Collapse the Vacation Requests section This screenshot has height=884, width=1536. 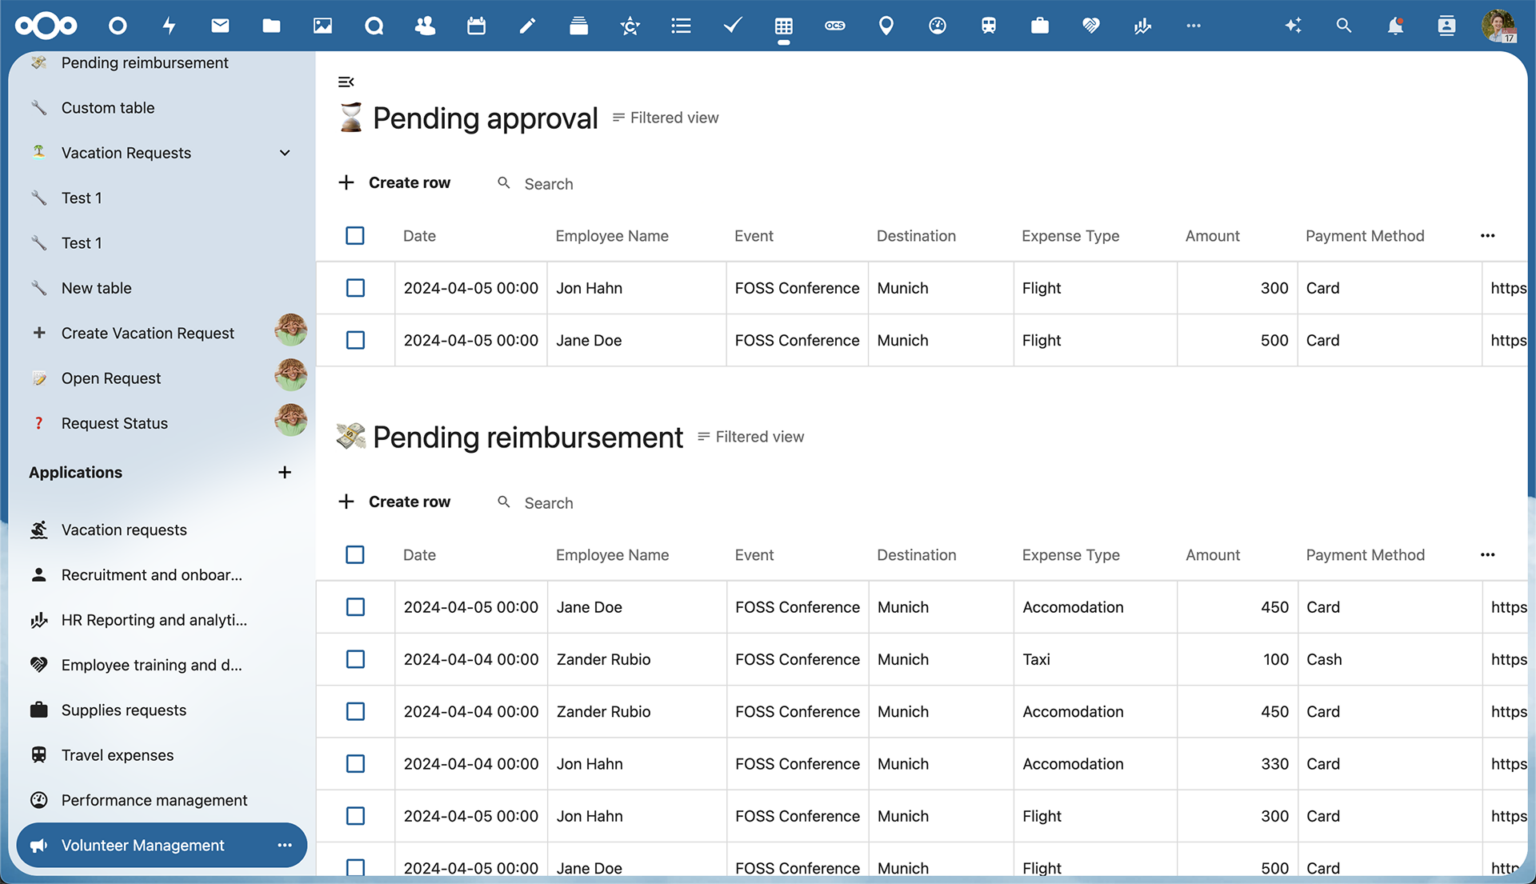[x=285, y=152]
